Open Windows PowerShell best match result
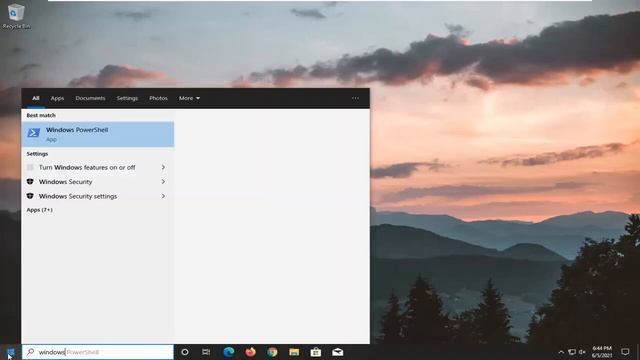This screenshot has height=360, width=640. click(x=98, y=134)
